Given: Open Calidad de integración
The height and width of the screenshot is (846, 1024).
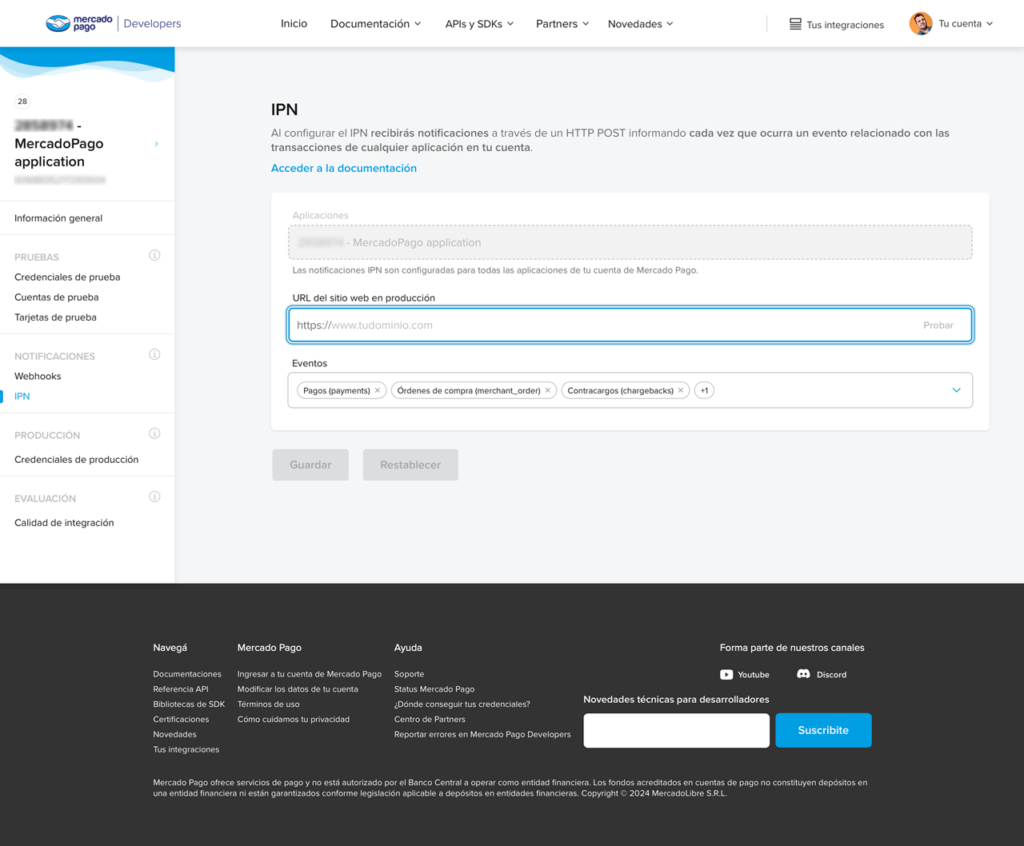Looking at the screenshot, I should [x=64, y=523].
